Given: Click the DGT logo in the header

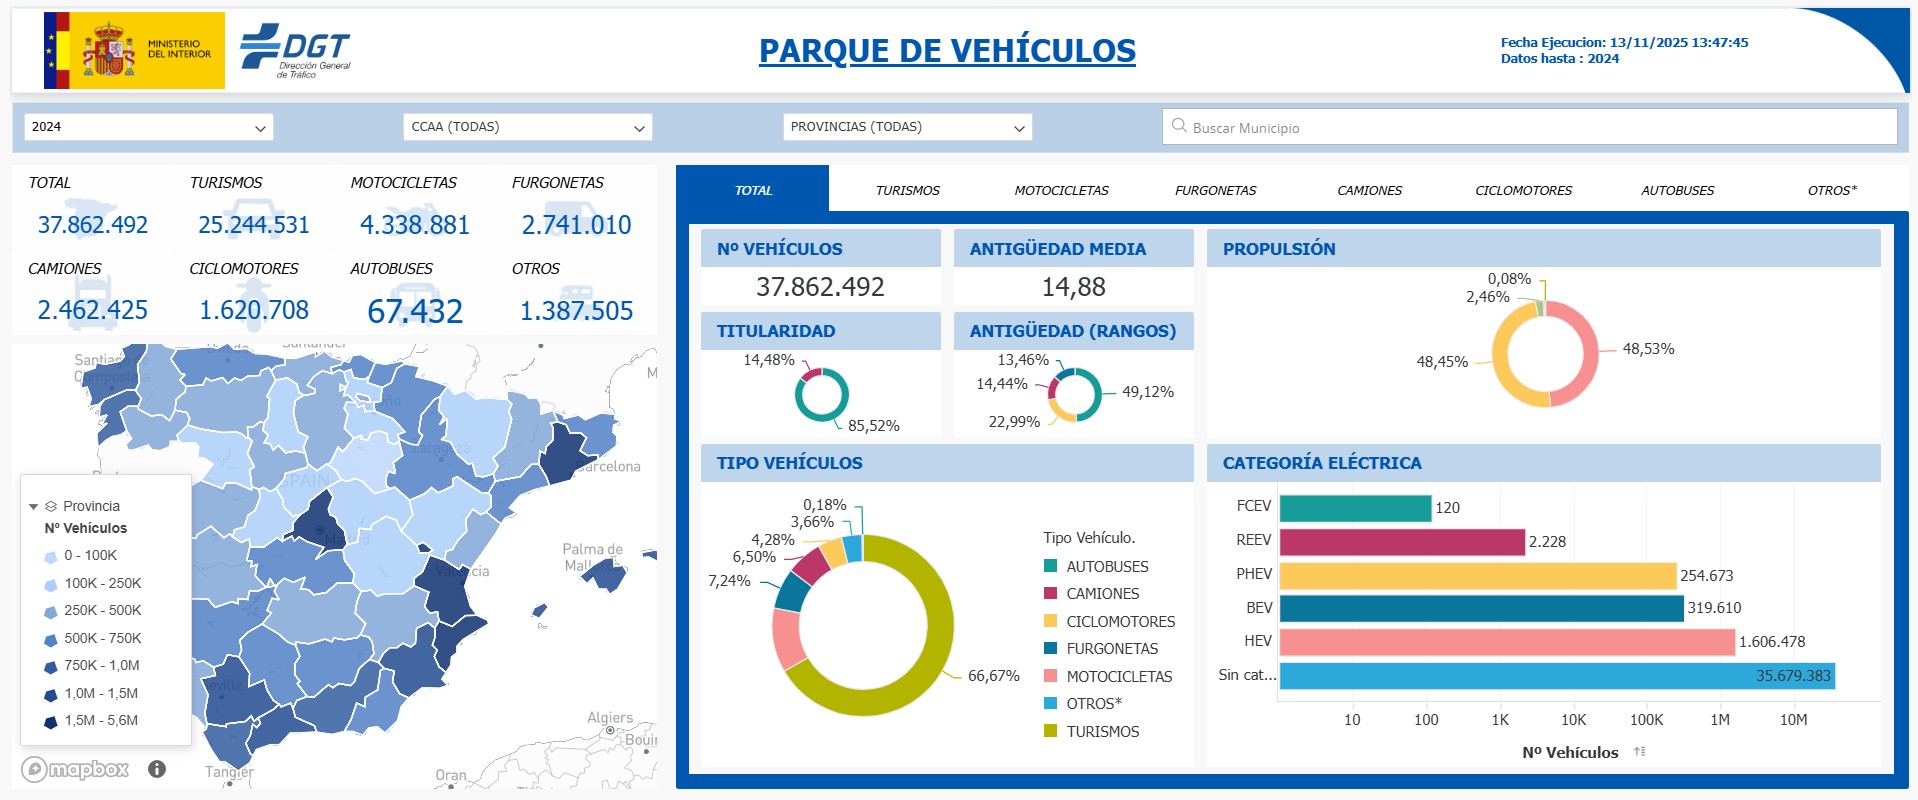Looking at the screenshot, I should pyautogui.click(x=296, y=51).
